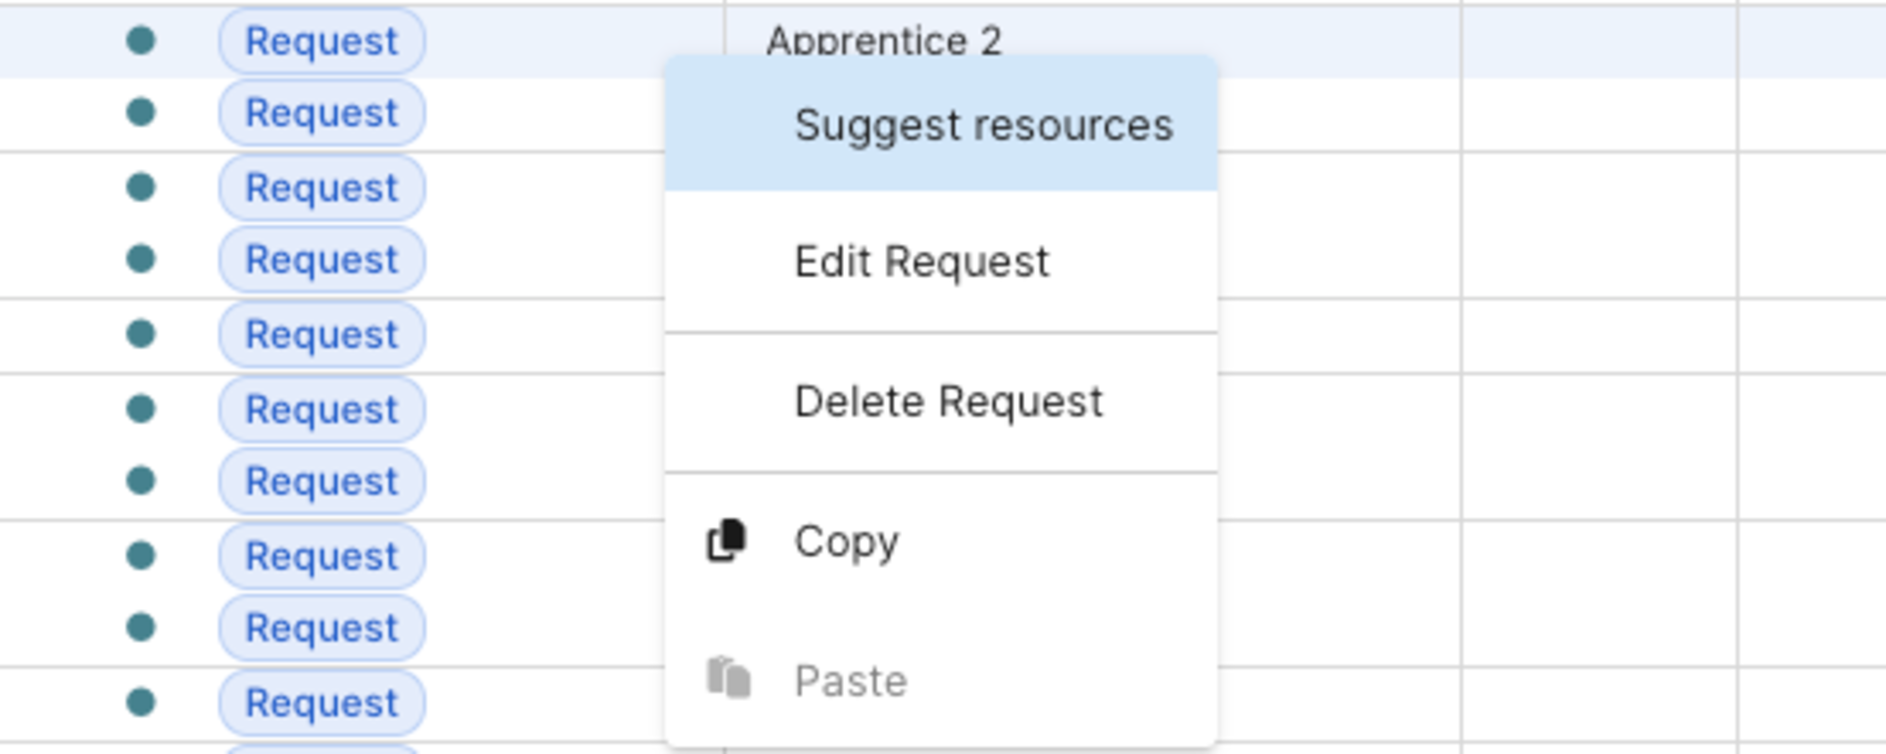Click the greyed-out Paste icon

728,678
